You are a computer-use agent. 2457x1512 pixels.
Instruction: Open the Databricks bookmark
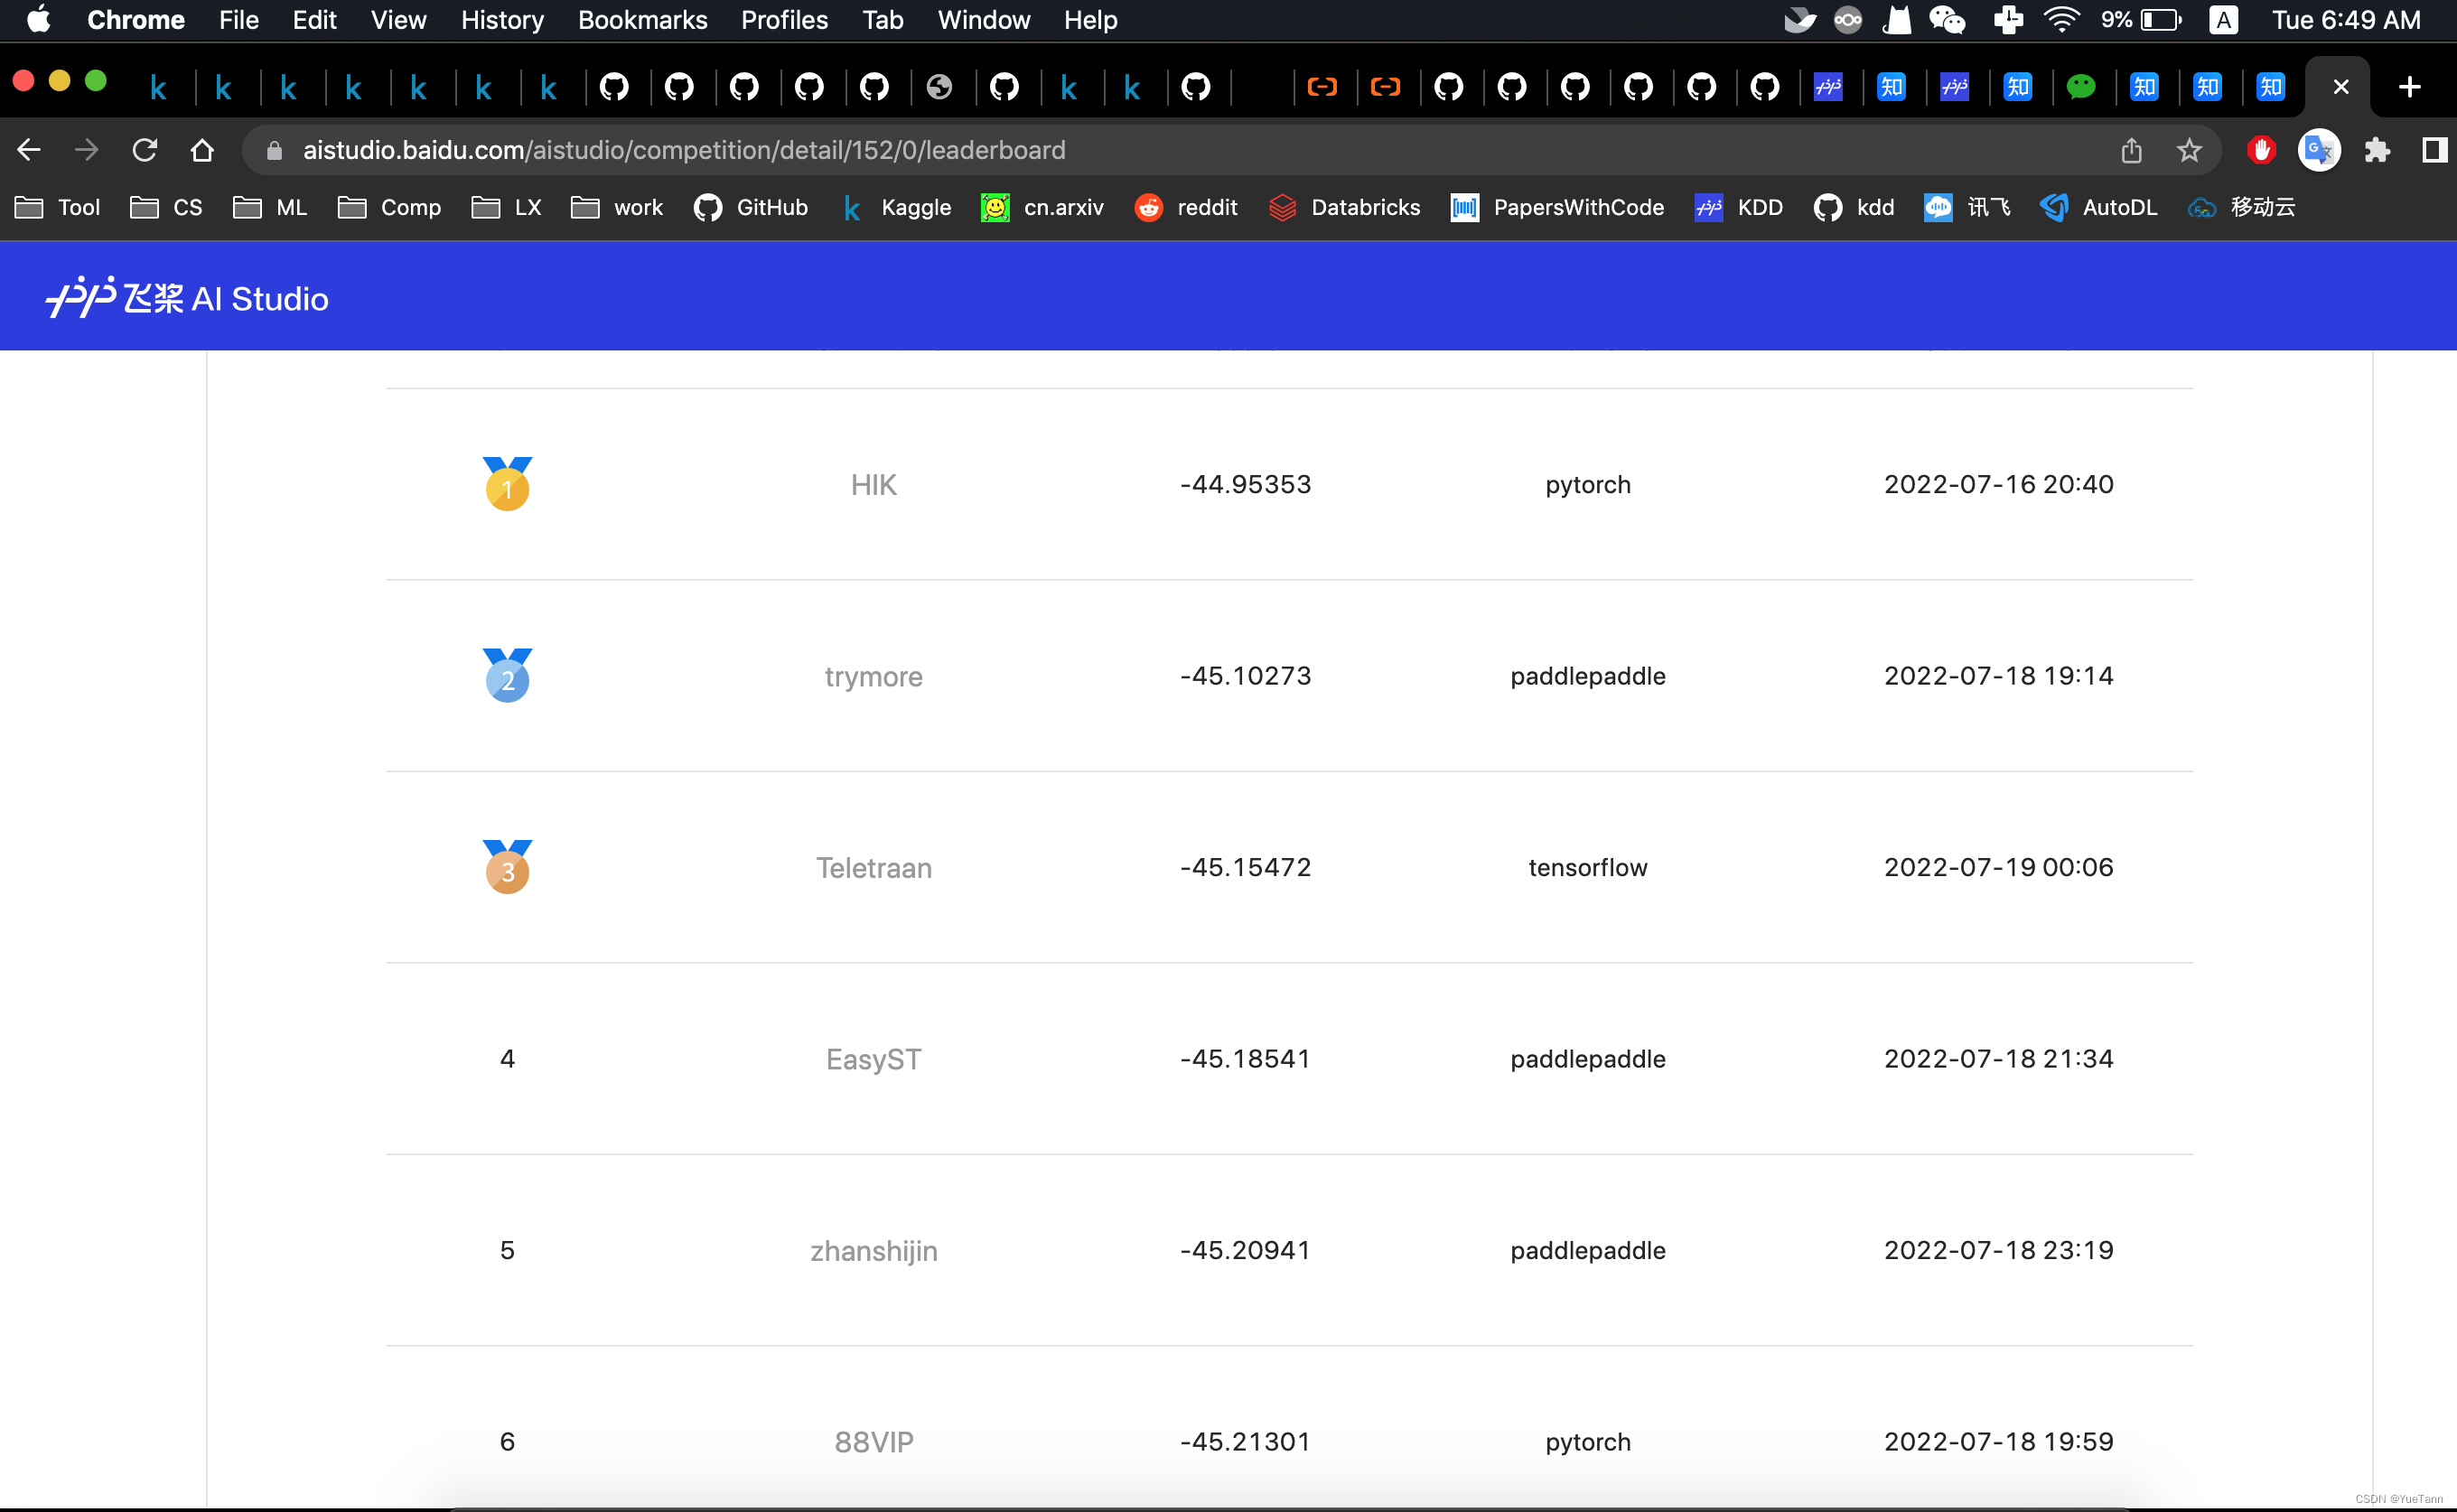tap(1343, 207)
